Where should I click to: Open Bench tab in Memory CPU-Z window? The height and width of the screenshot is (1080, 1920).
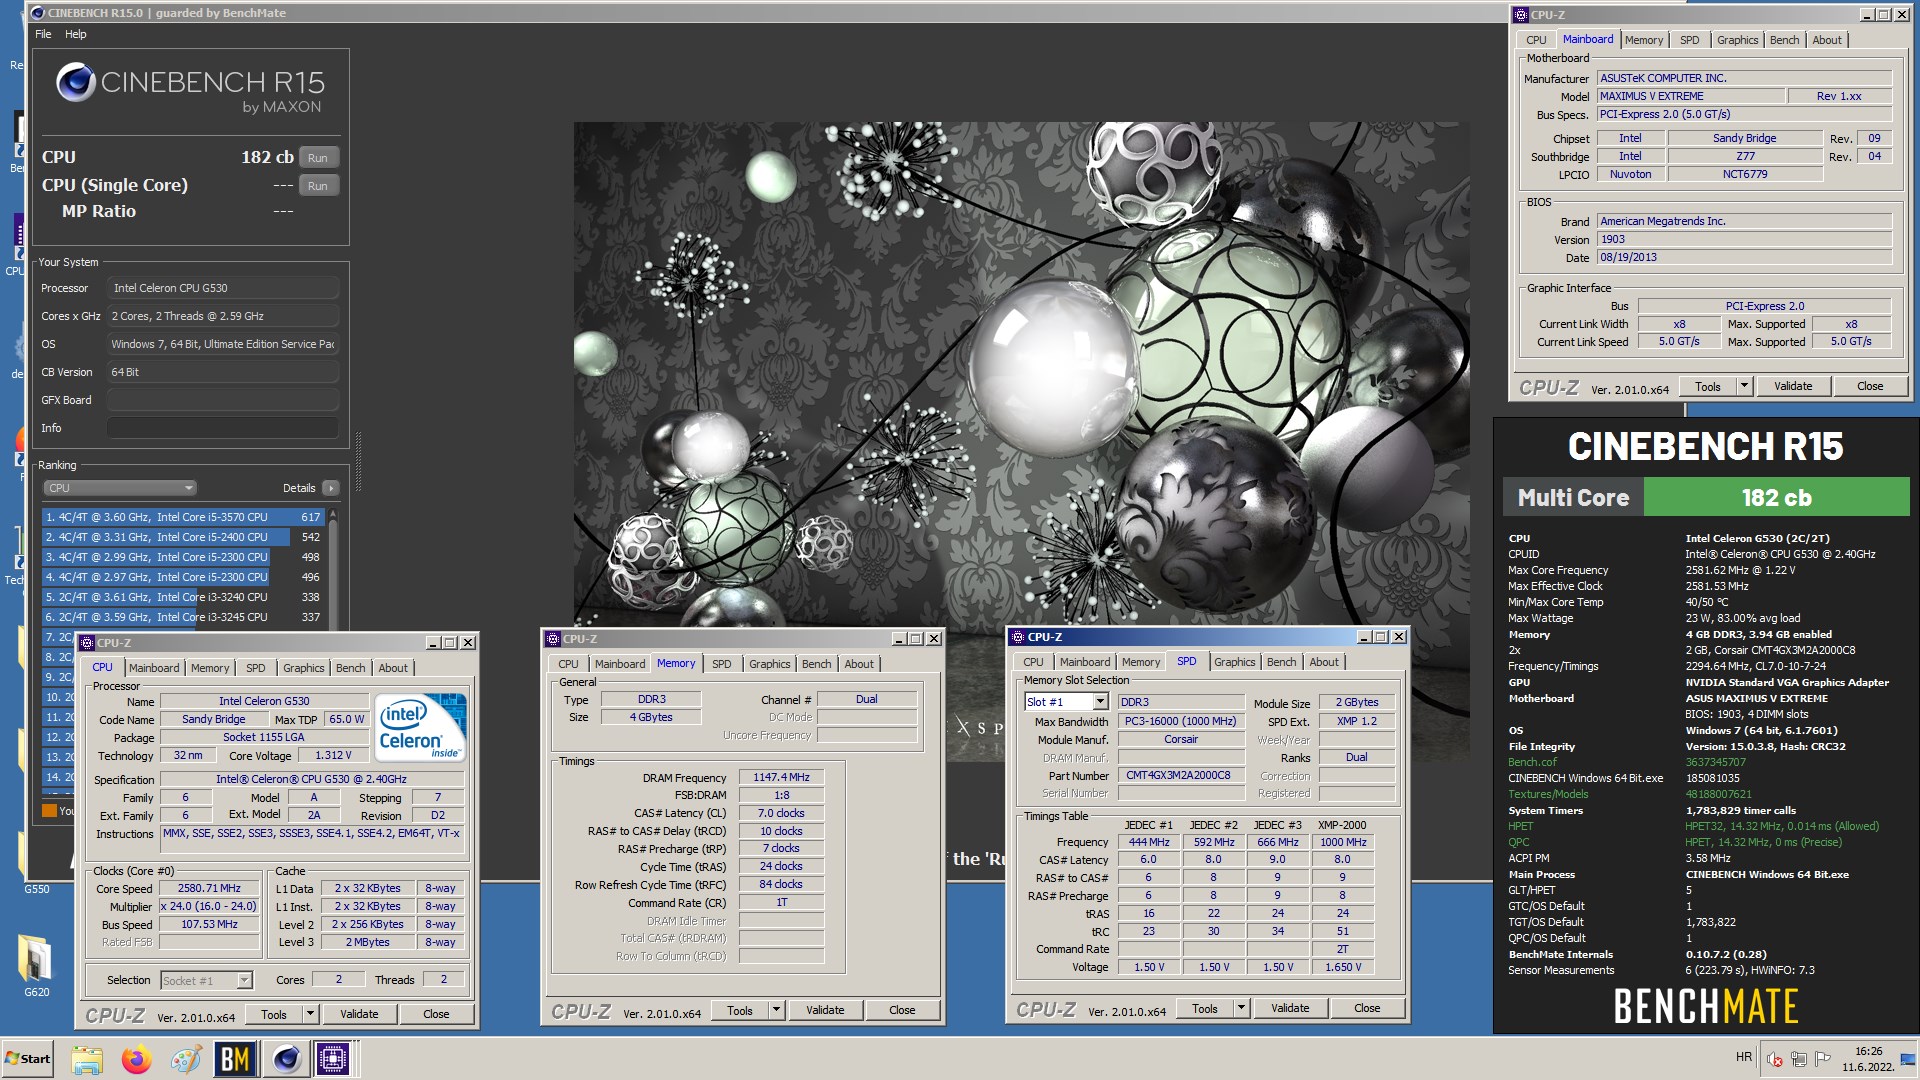pyautogui.click(x=816, y=664)
